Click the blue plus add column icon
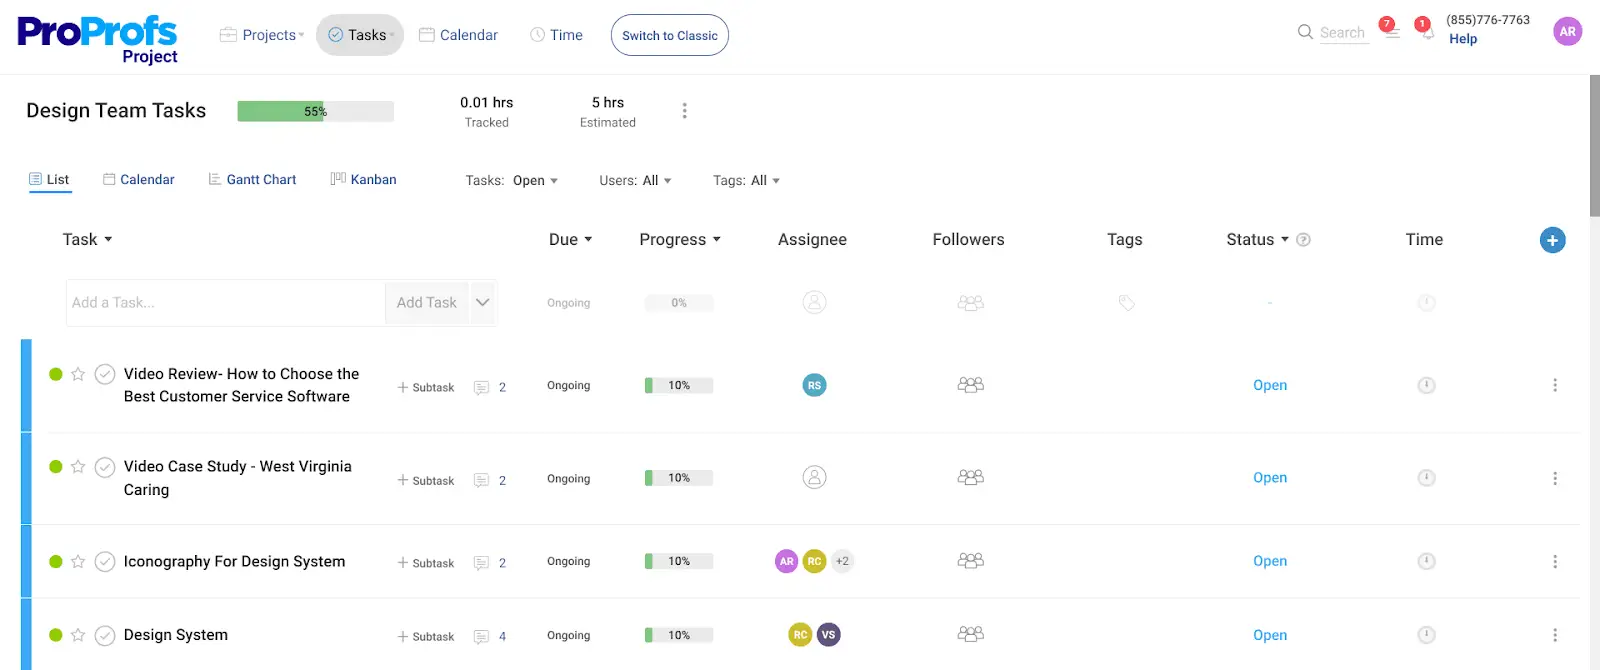The height and width of the screenshot is (670, 1600). click(x=1552, y=240)
